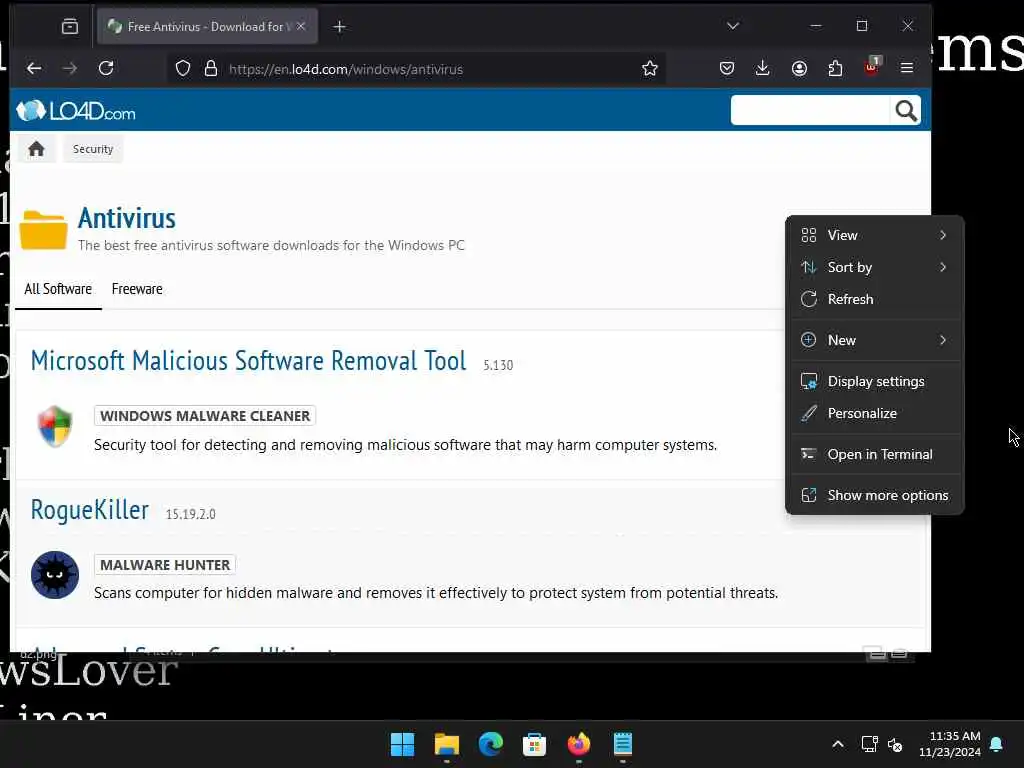Reload the page in Firefox
Viewport: 1024px width, 768px height.
pos(106,68)
